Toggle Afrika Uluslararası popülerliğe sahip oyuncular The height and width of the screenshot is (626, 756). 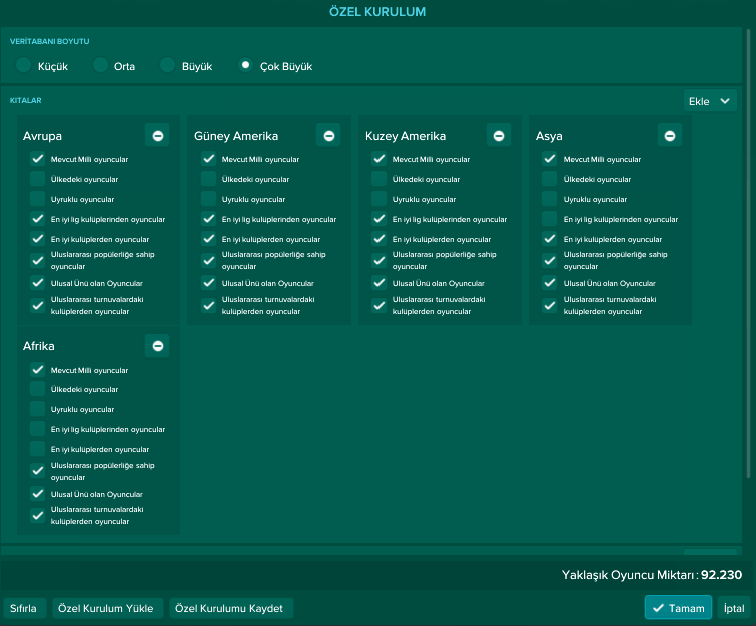coord(38,471)
